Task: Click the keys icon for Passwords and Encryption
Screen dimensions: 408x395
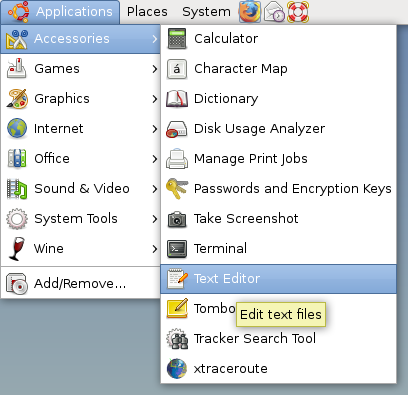Action: click(x=177, y=189)
